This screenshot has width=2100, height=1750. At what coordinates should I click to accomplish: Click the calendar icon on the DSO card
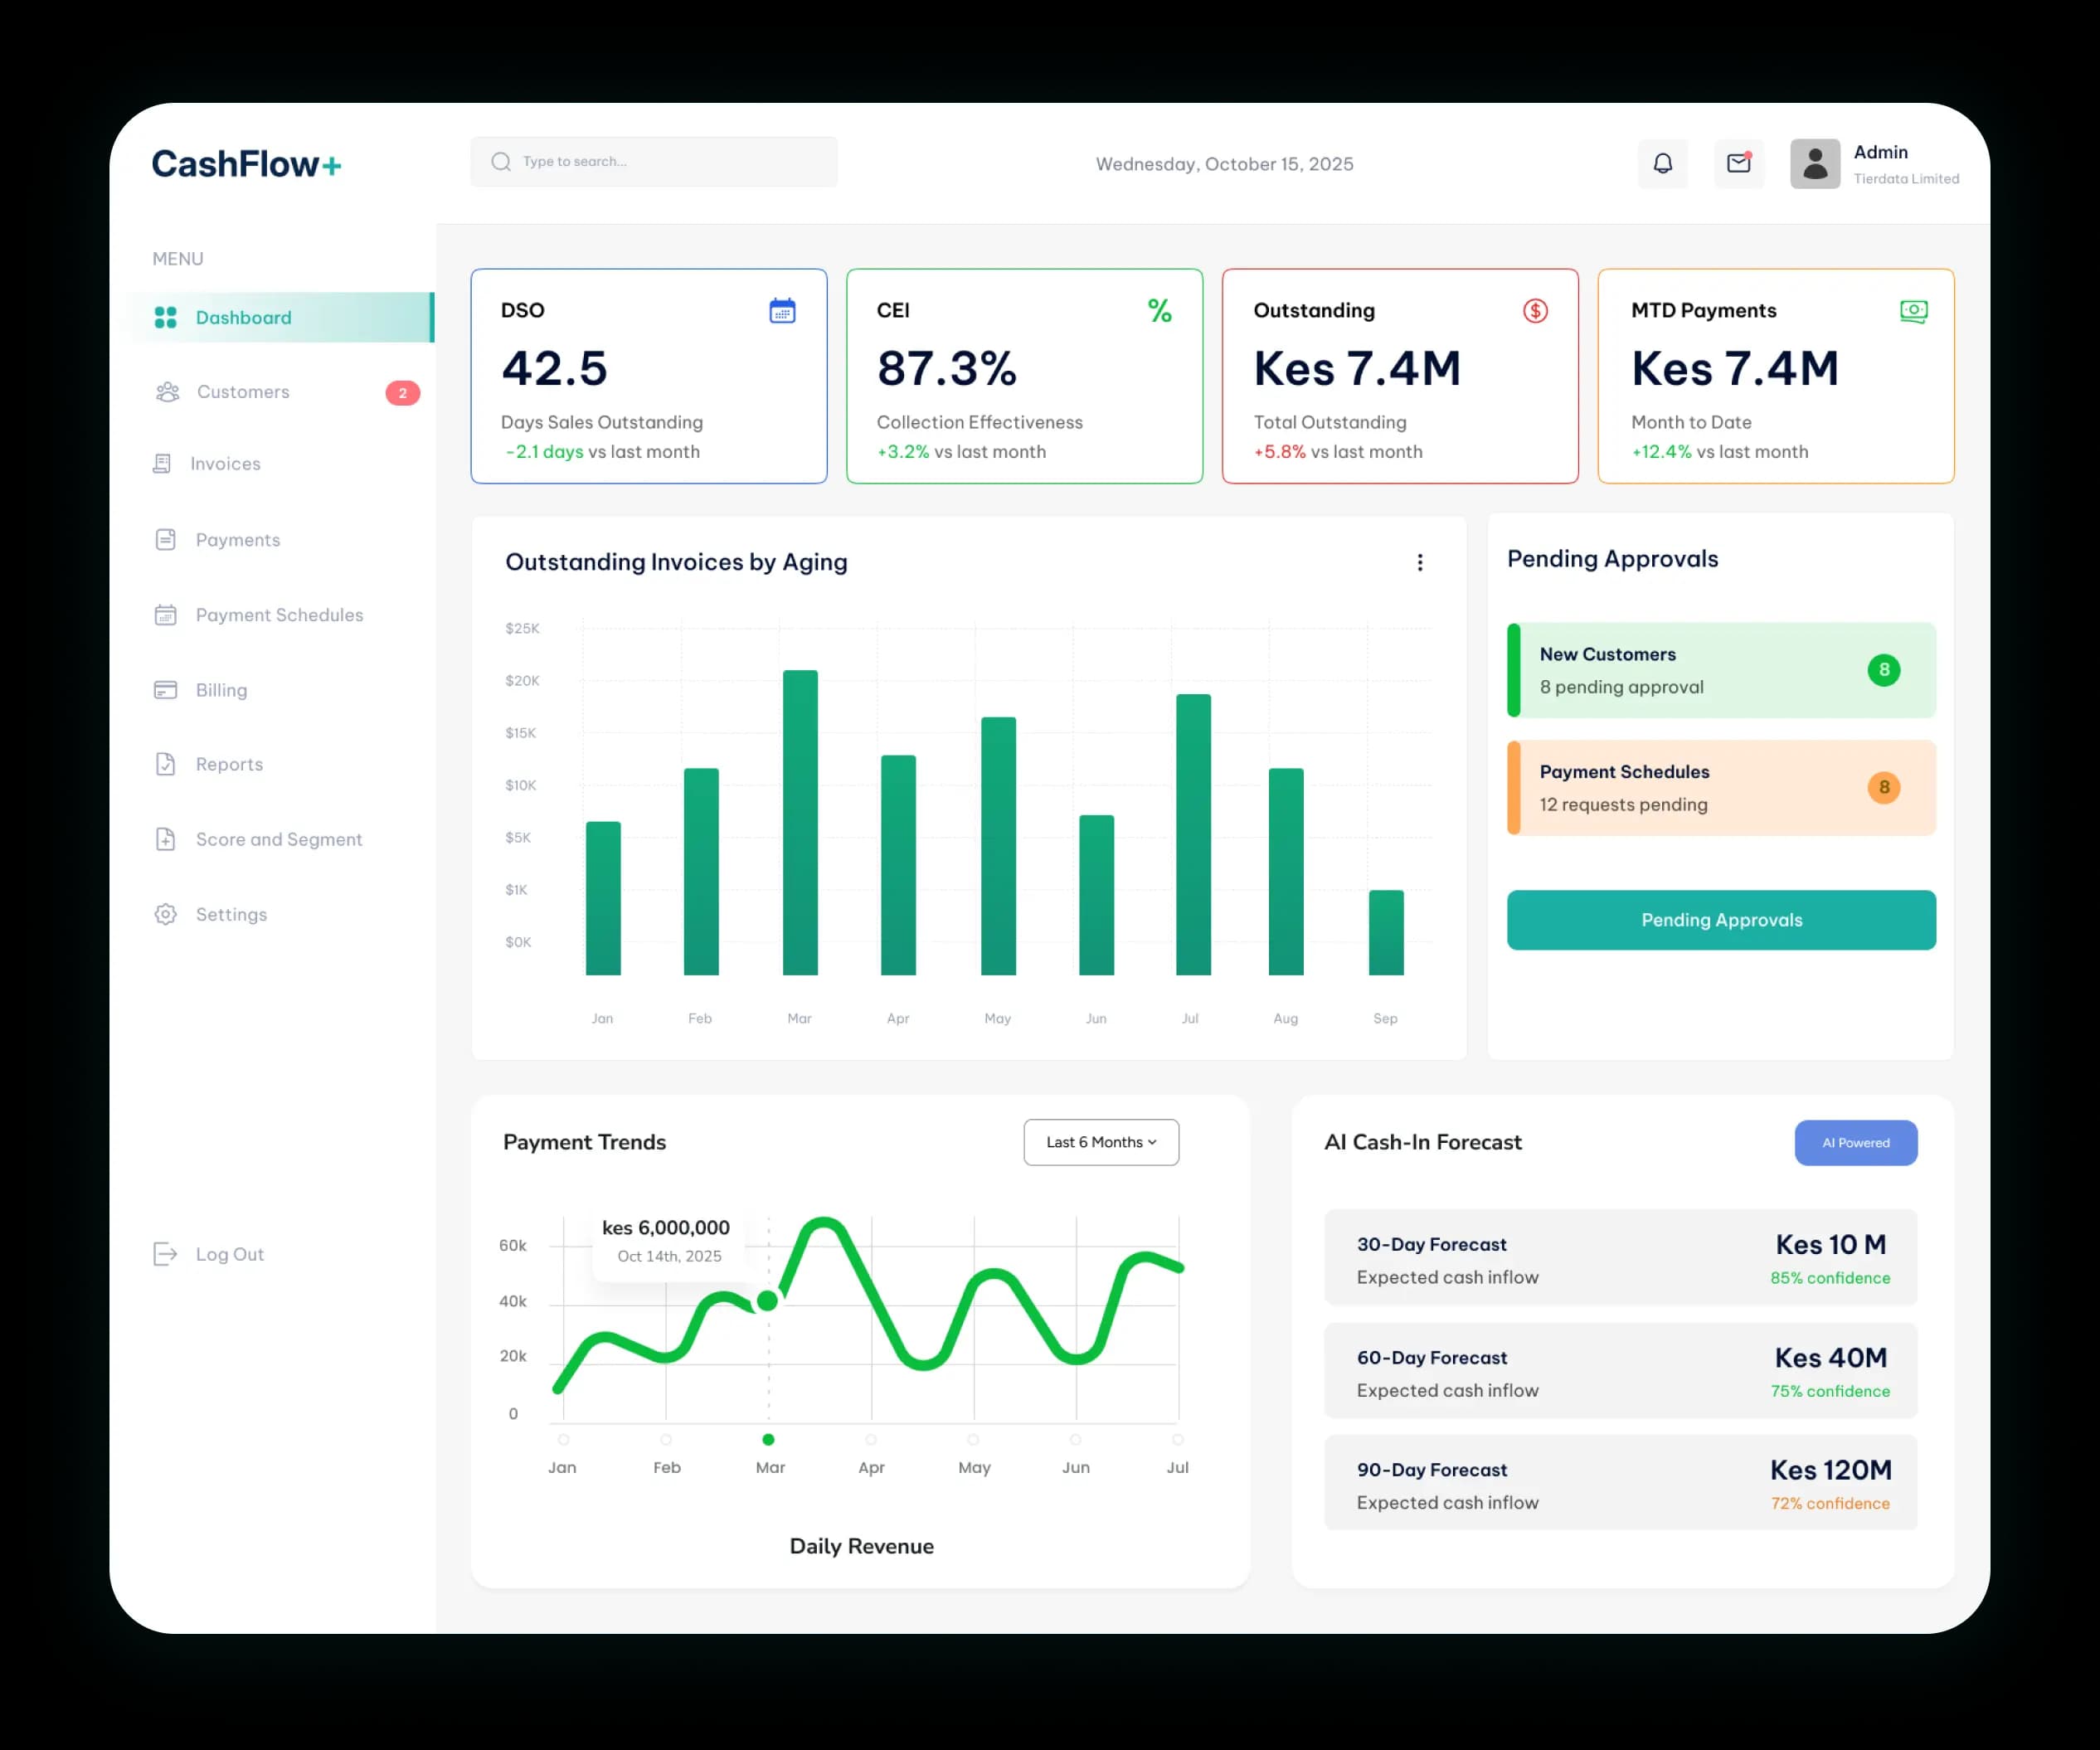(x=783, y=311)
